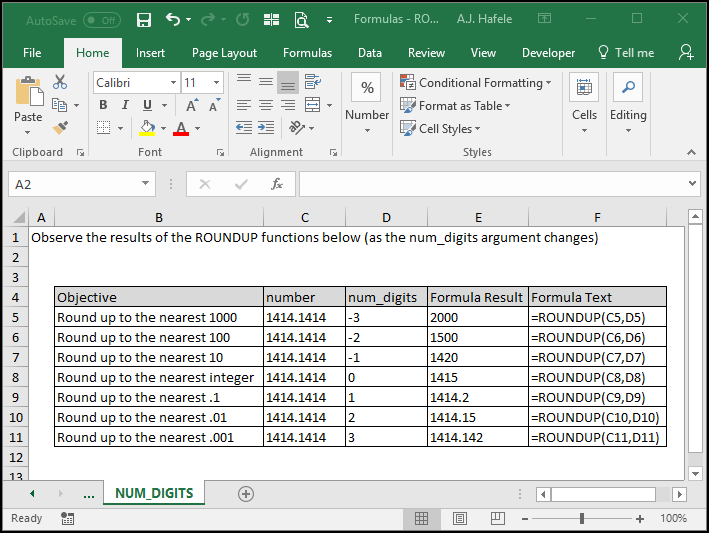
Task: Click the vertical scrollbar down arrow
Action: [695, 474]
